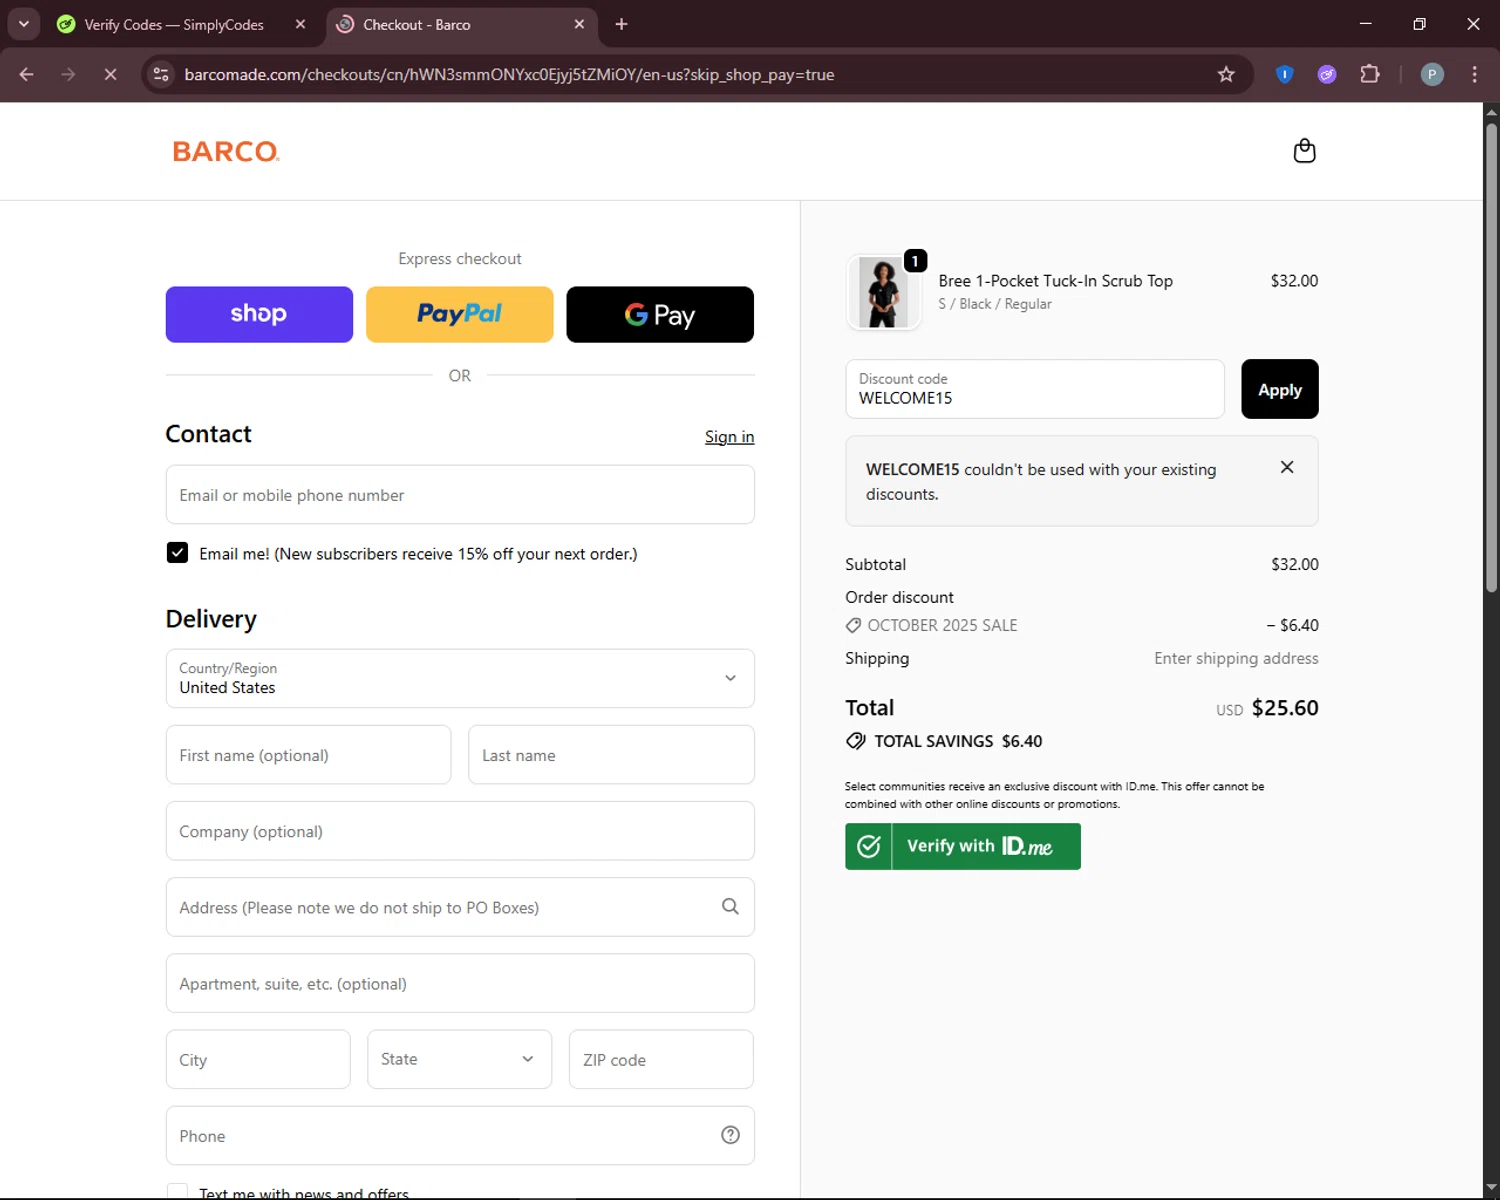The height and width of the screenshot is (1200, 1500).
Task: Click the USD $25.60 total amount
Action: click(1267, 708)
